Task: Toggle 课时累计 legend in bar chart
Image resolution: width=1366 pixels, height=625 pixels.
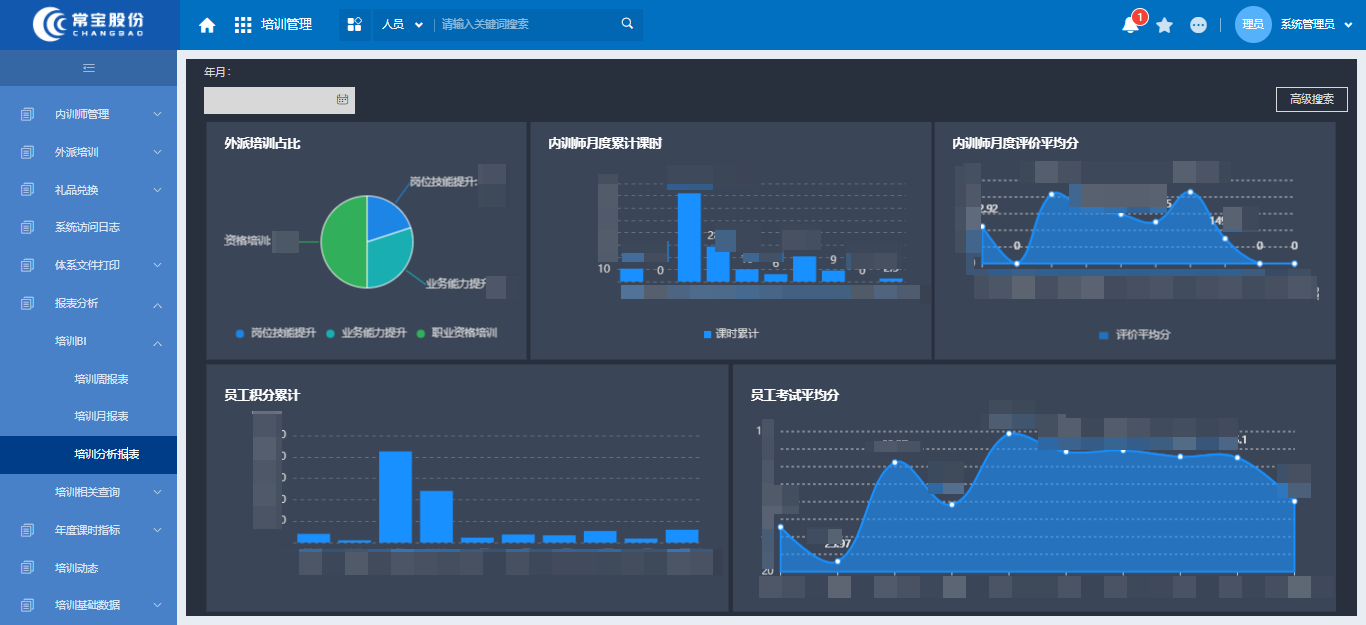Action: [x=731, y=334]
